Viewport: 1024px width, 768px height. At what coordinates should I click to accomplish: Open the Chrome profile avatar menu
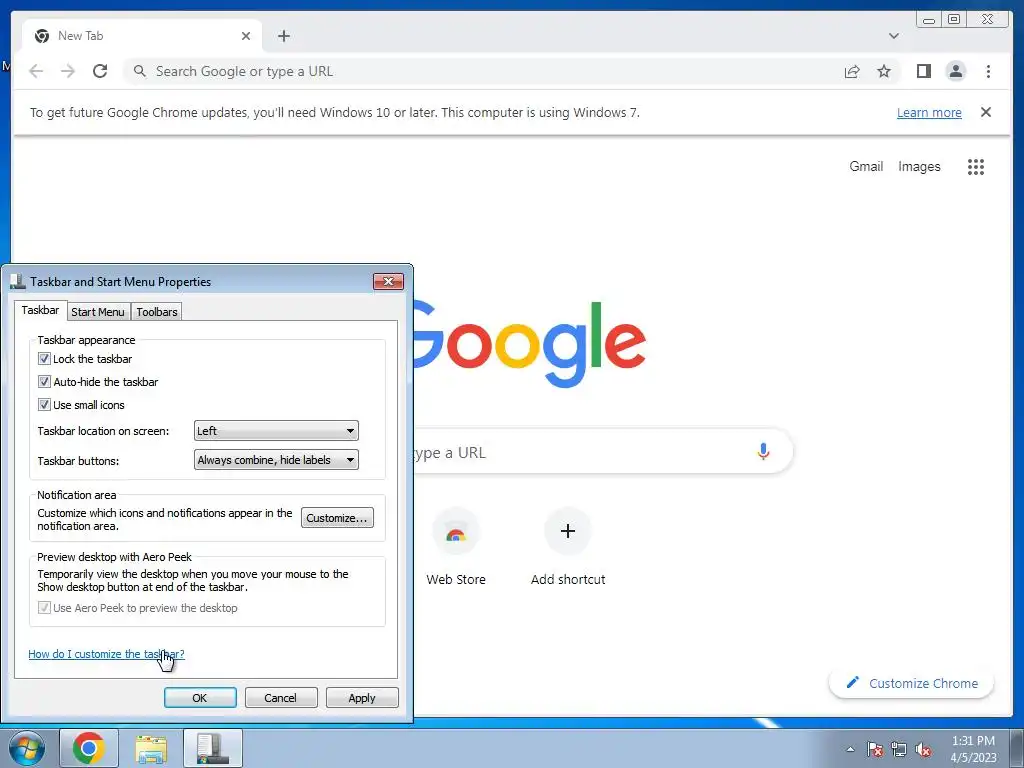[955, 71]
